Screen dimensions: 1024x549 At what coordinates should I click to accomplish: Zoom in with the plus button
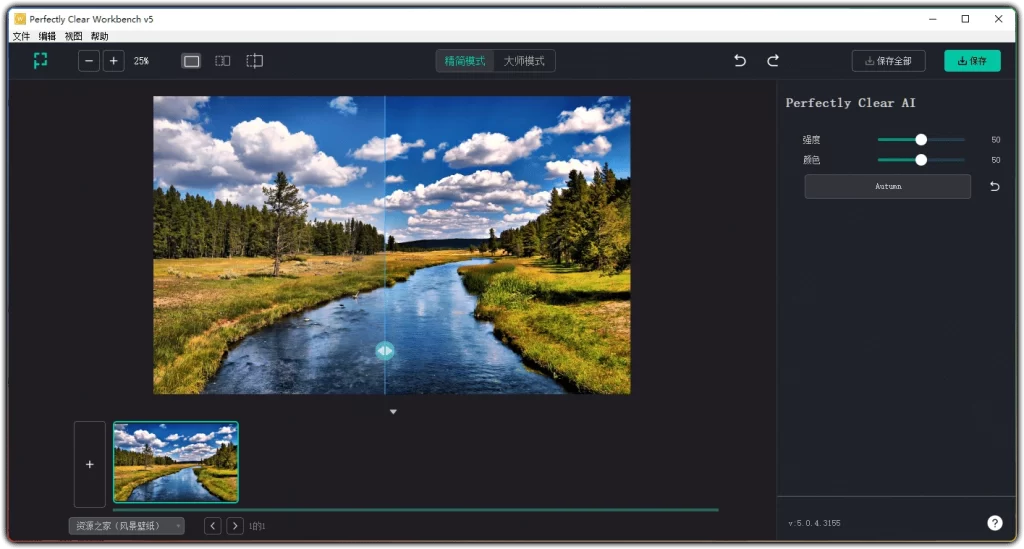113,61
